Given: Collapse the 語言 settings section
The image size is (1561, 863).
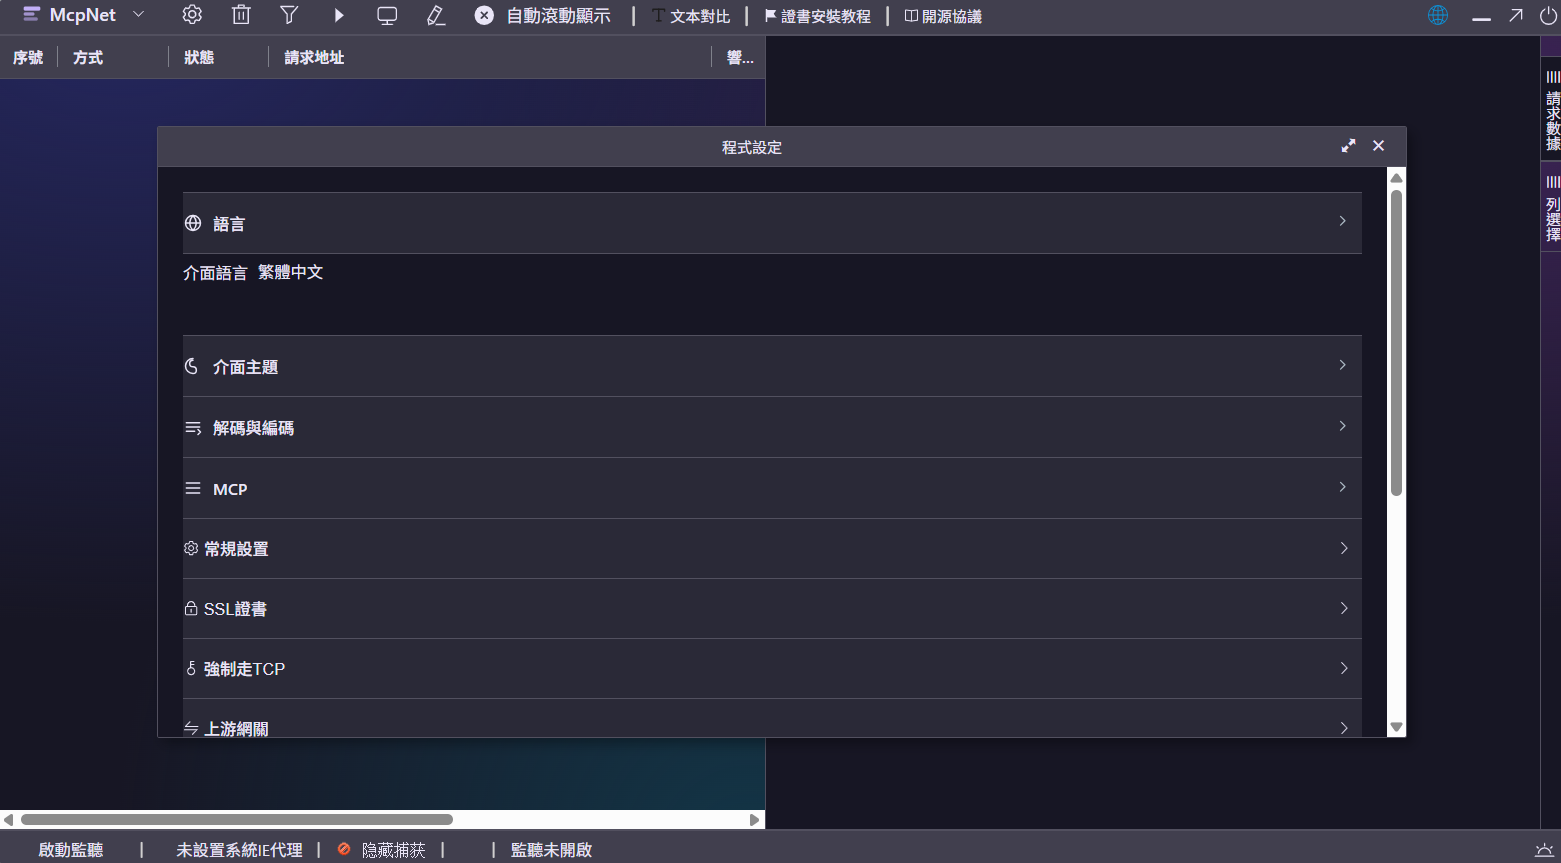Looking at the screenshot, I should pos(772,223).
